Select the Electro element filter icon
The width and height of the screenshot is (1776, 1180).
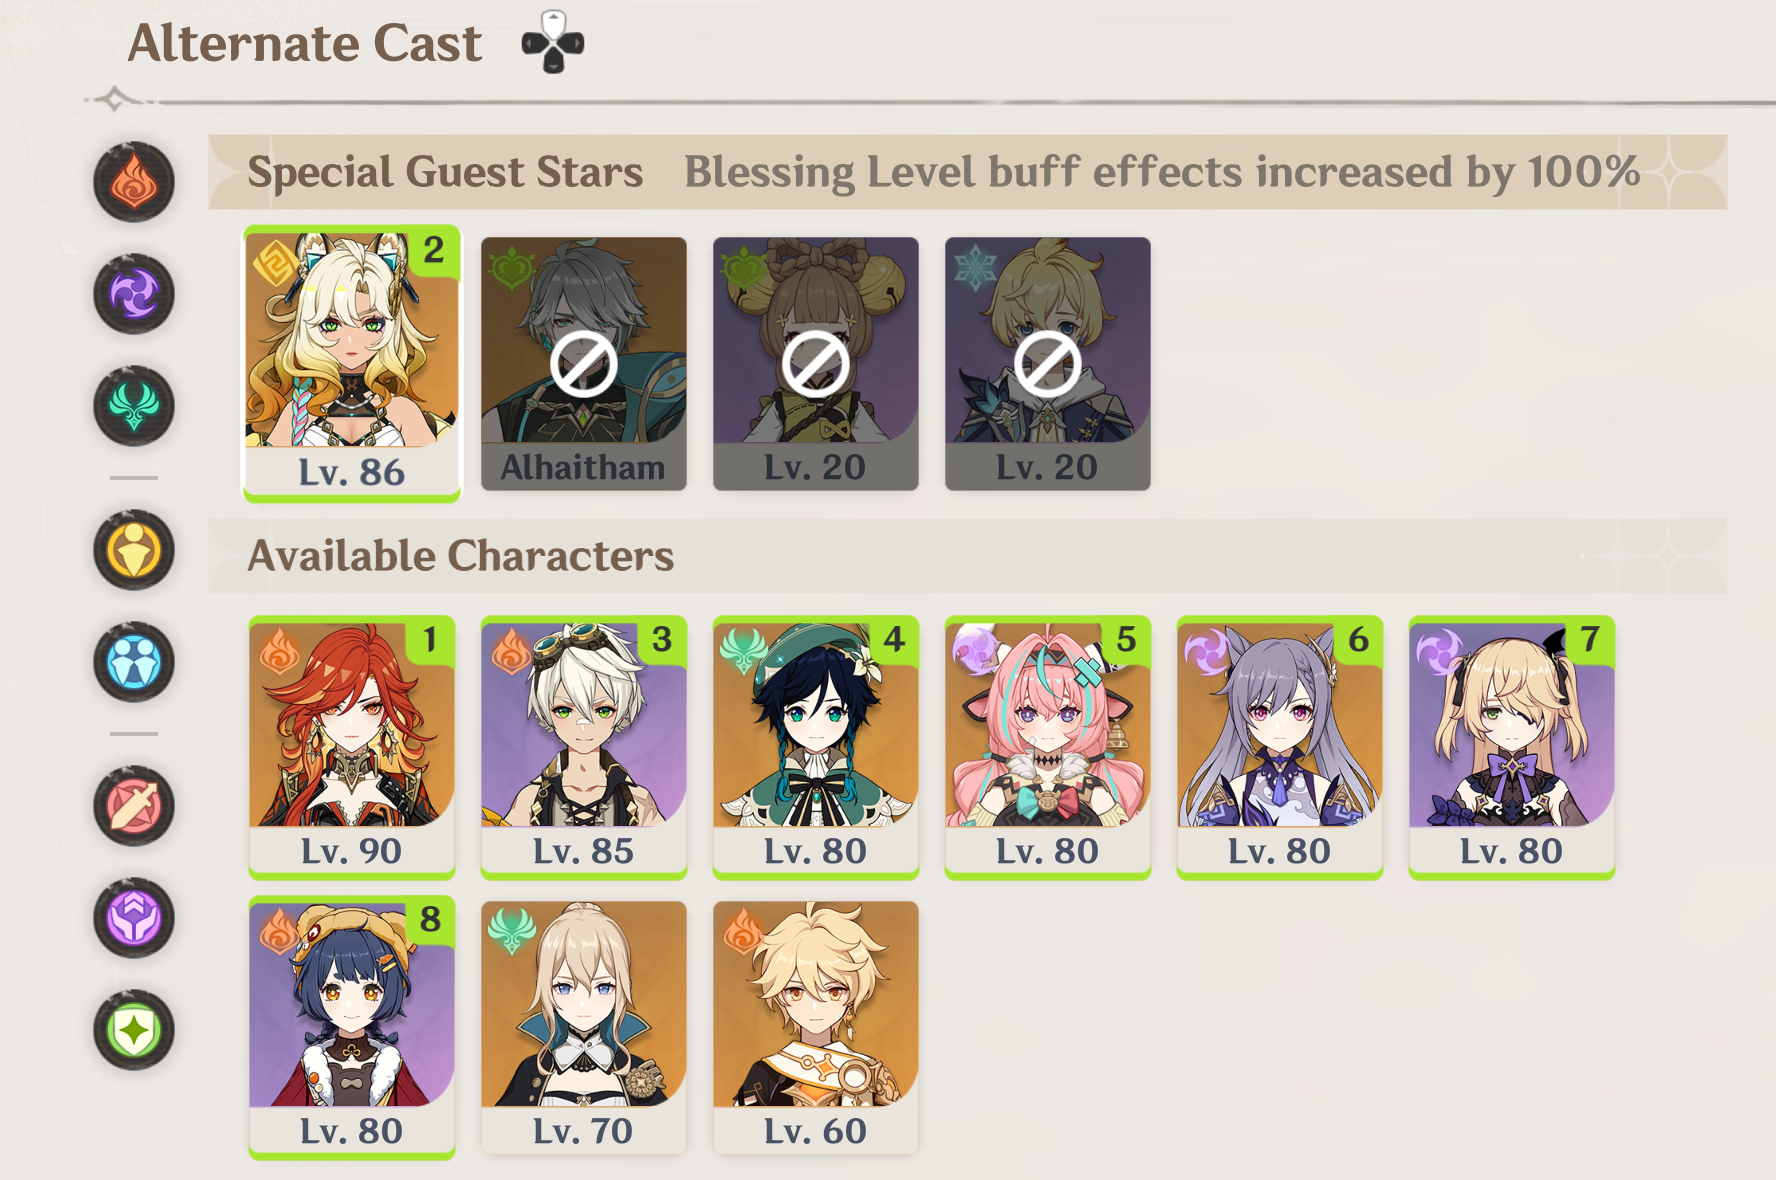click(x=134, y=294)
